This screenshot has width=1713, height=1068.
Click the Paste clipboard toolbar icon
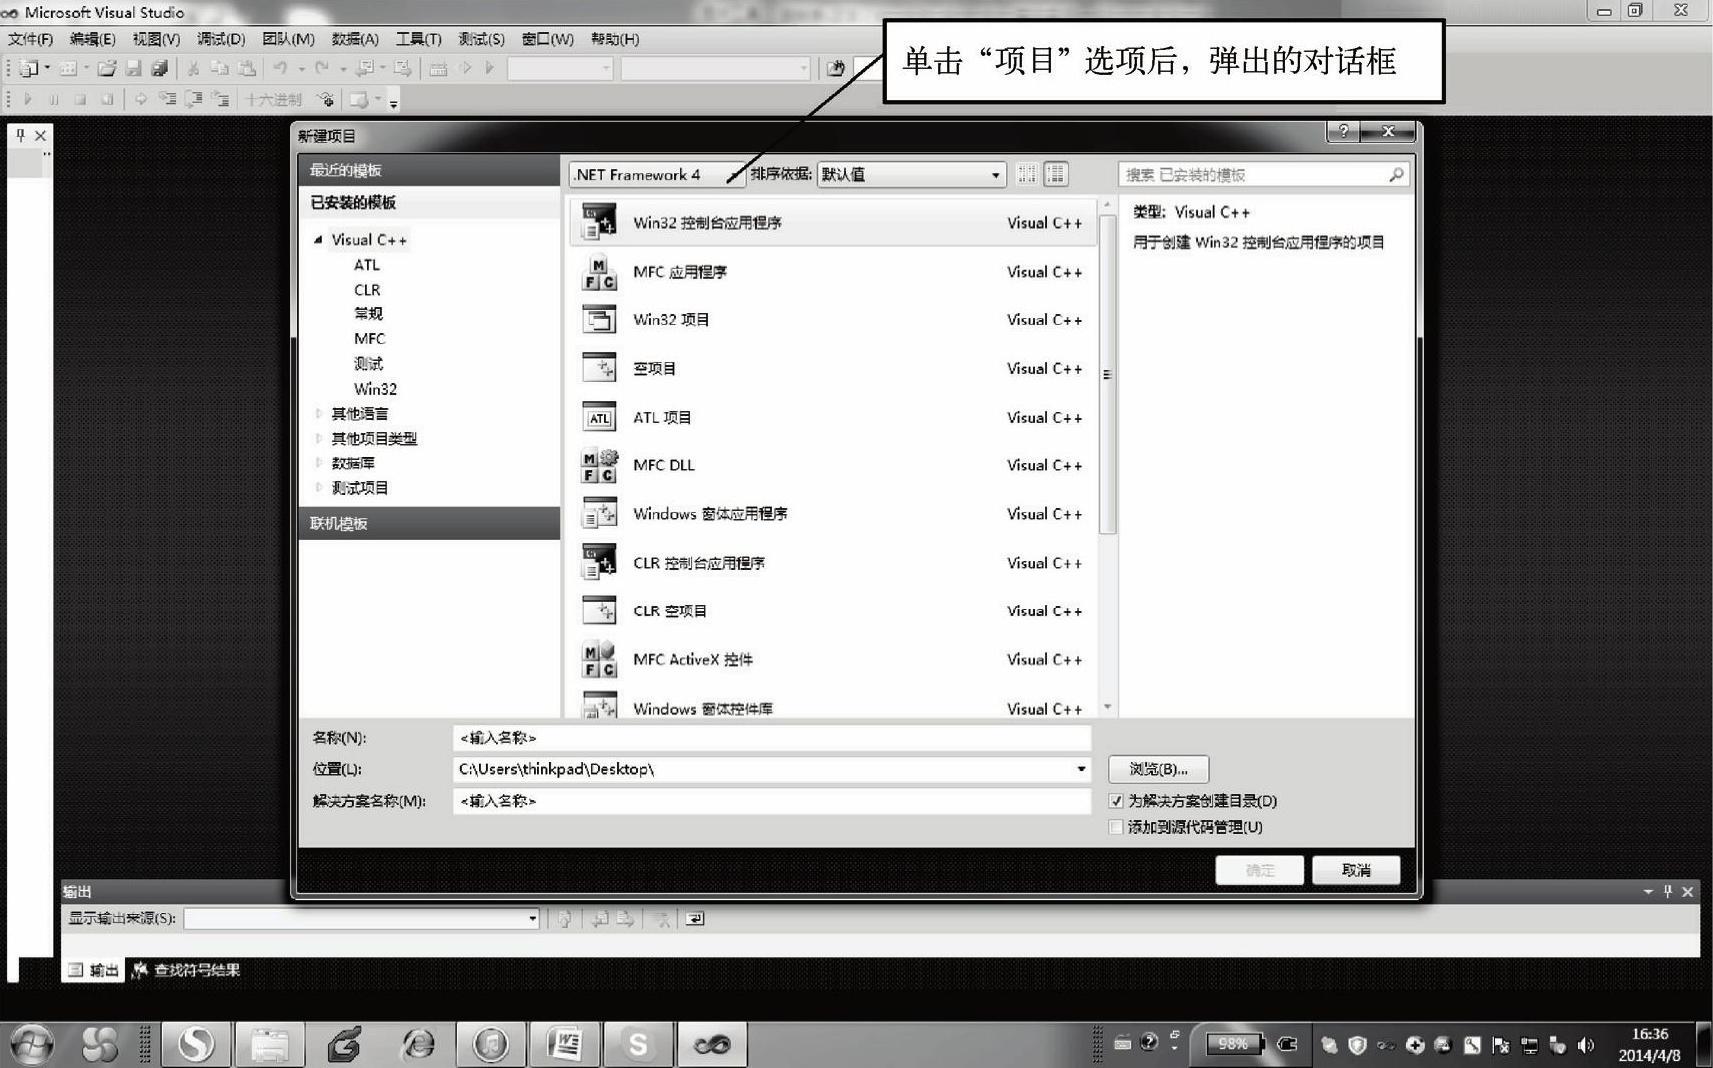coord(247,68)
